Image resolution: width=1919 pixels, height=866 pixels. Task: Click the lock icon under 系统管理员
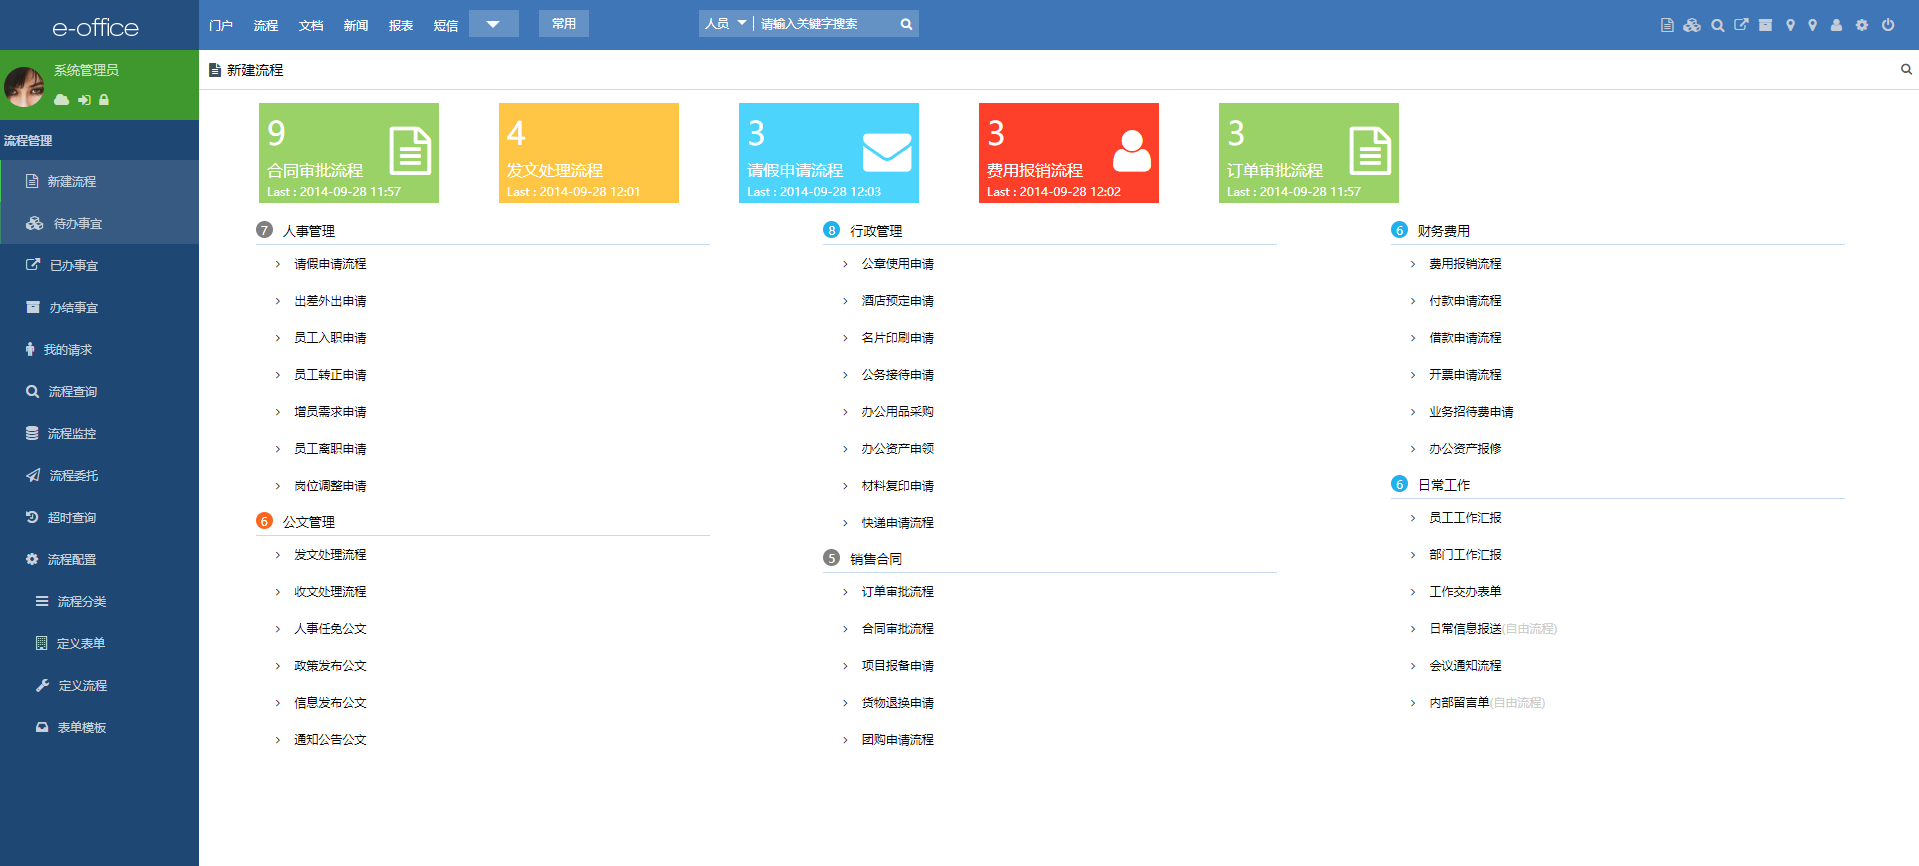[x=104, y=100]
